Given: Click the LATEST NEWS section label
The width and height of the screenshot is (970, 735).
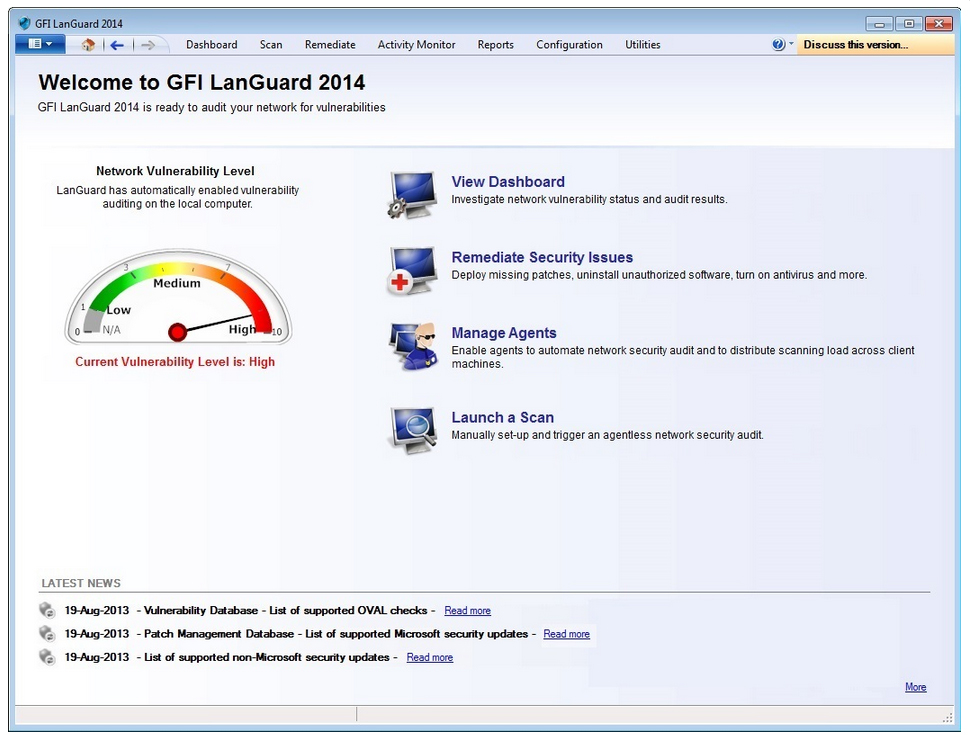Looking at the screenshot, I should point(81,583).
